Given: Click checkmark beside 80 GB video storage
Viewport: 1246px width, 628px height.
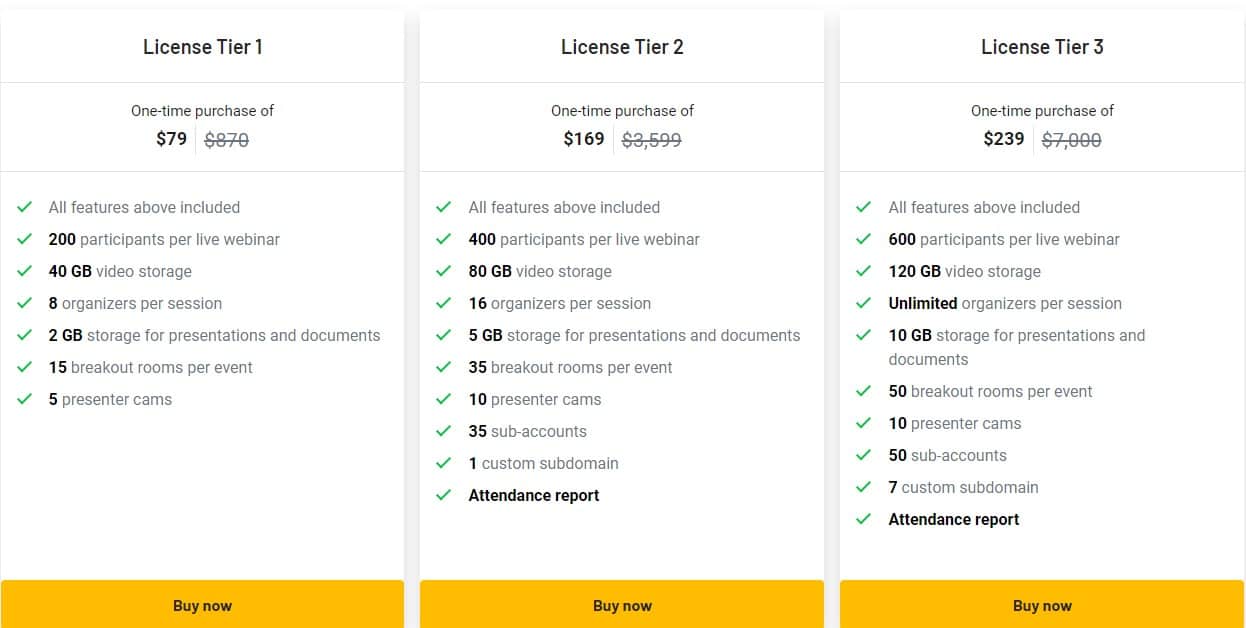Looking at the screenshot, I should click(444, 272).
